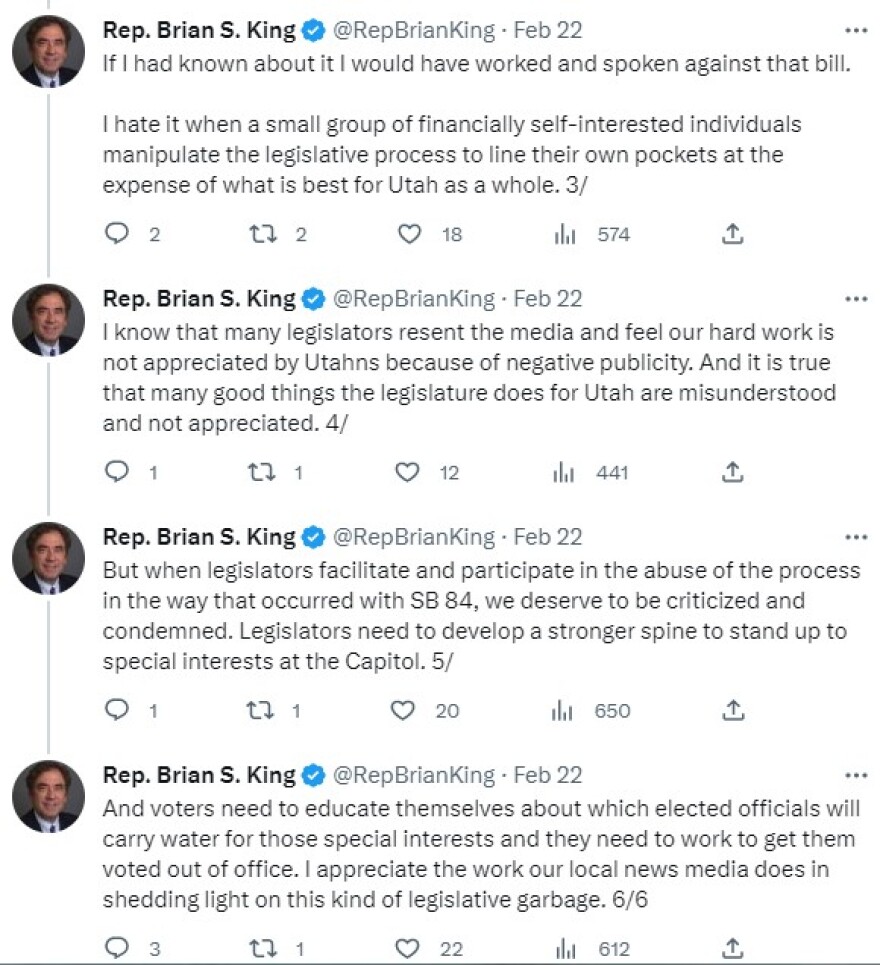Like the tweet ending in 3/
The height and width of the screenshot is (965, 880).
(x=408, y=234)
